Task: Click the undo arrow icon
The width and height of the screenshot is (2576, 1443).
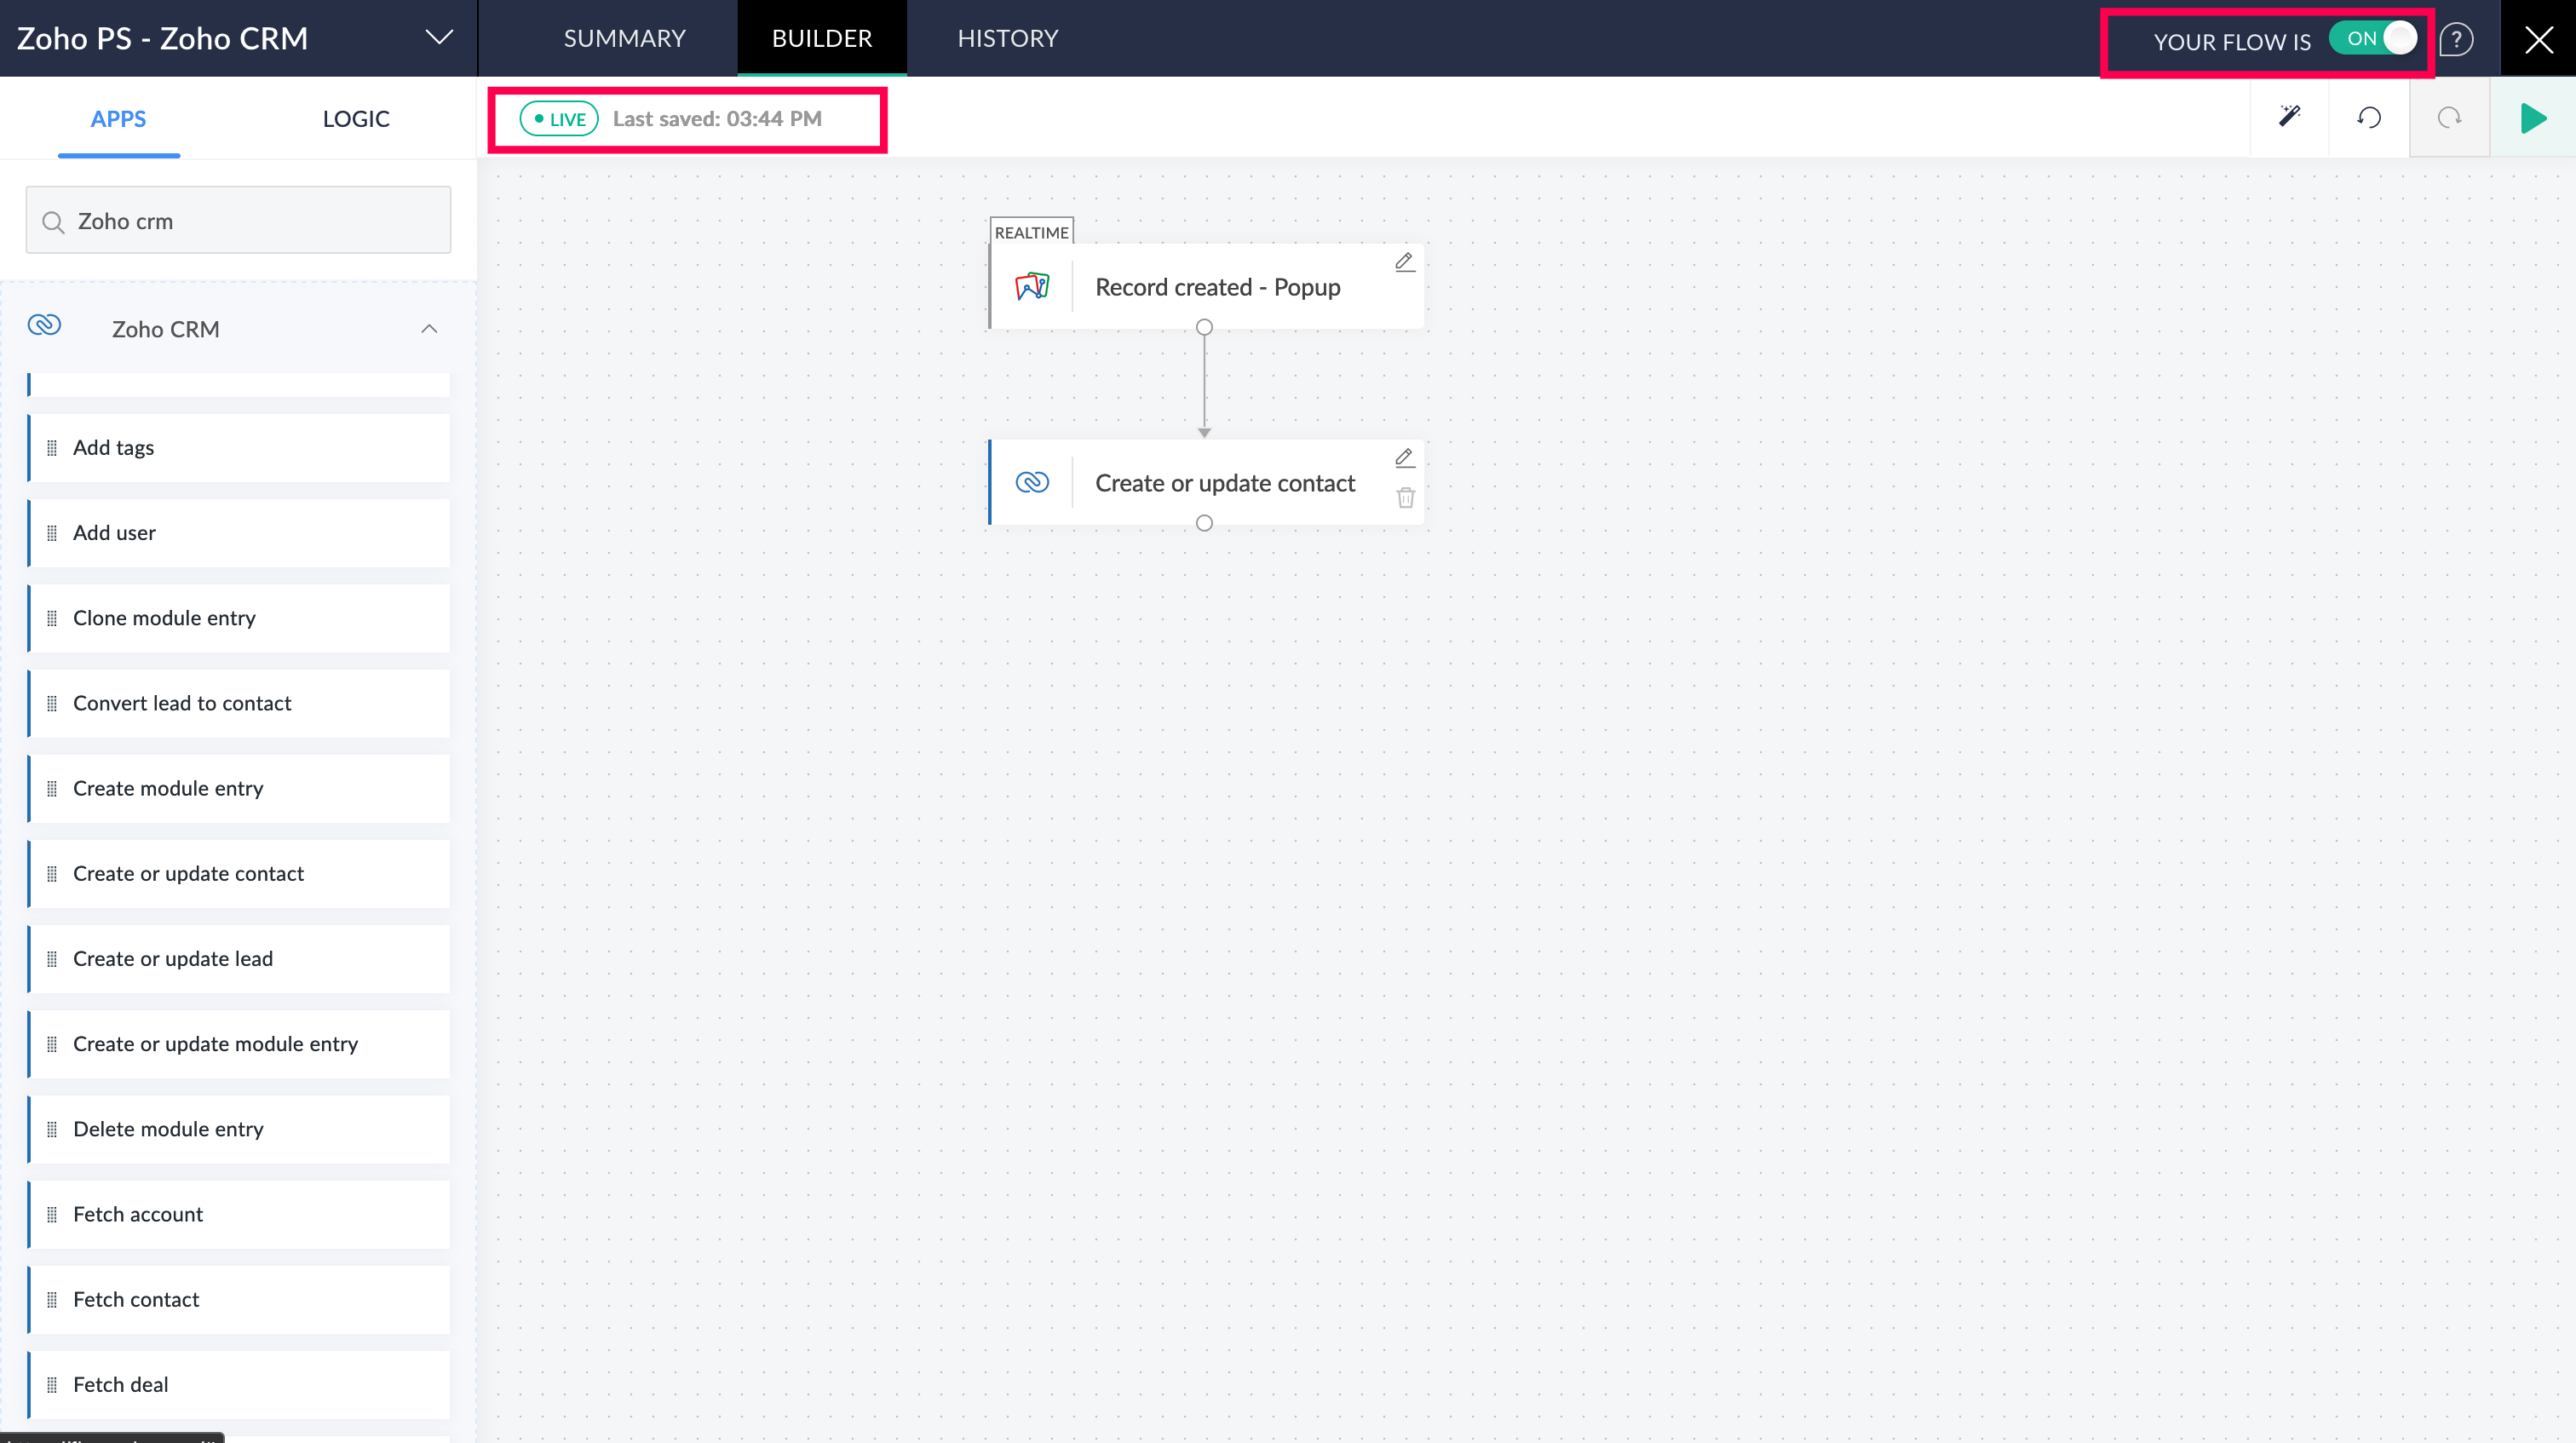Action: pyautogui.click(x=2369, y=118)
